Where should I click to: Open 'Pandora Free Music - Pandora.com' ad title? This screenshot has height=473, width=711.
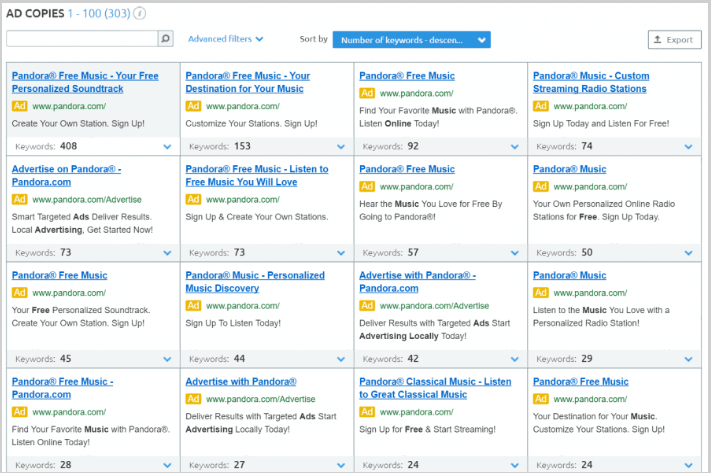pyautogui.click(x=63, y=388)
